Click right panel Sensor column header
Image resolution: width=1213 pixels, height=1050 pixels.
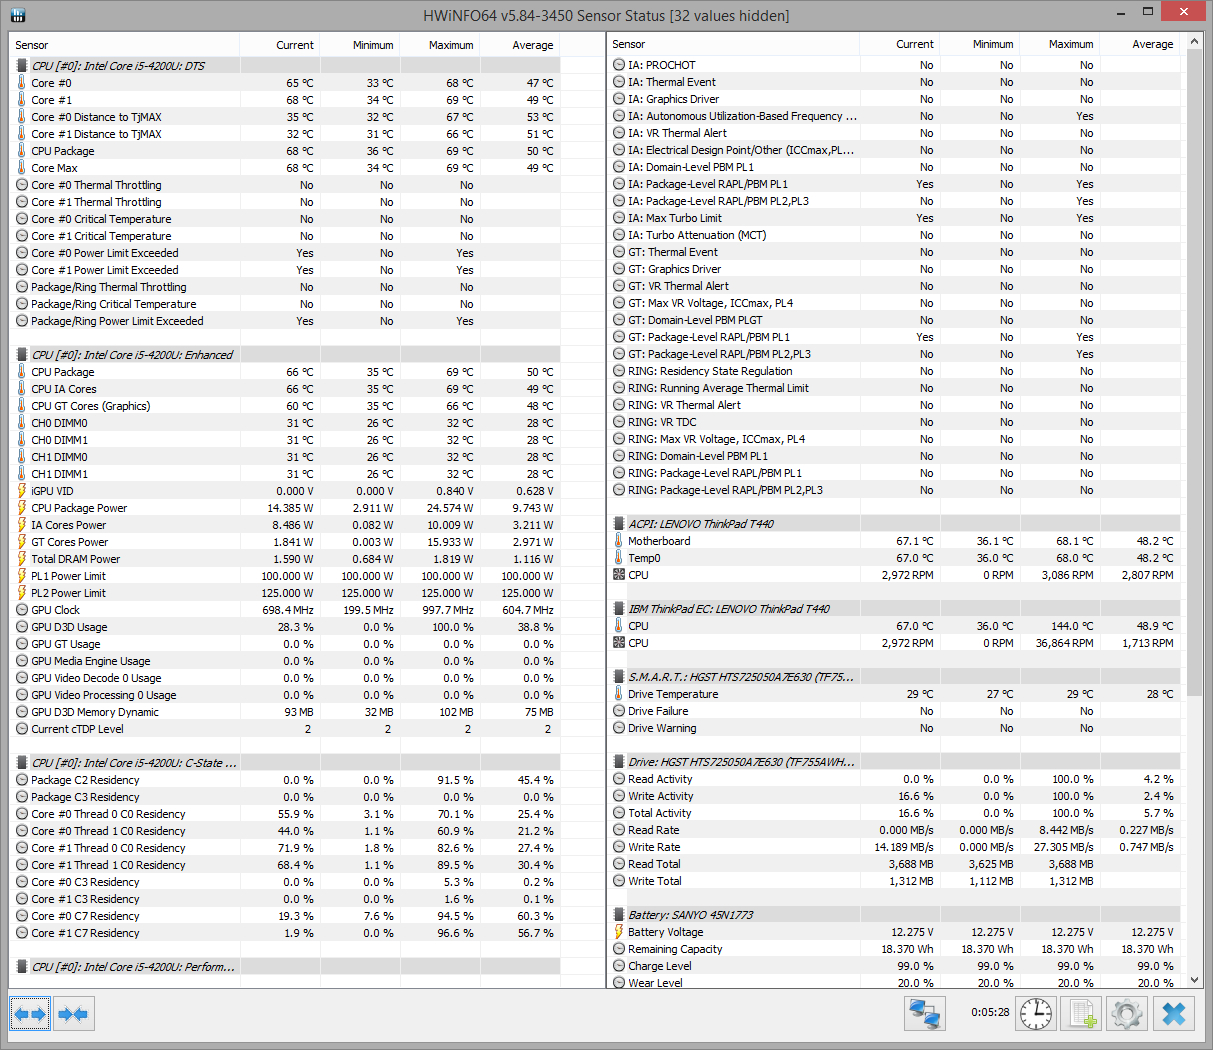tap(734, 44)
